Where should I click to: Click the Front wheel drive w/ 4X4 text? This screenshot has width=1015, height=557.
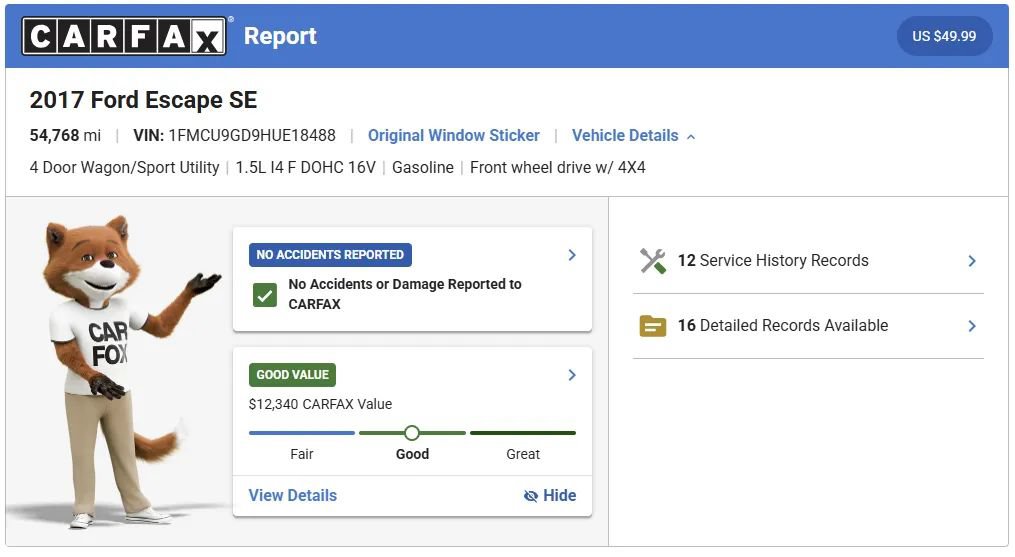[x=557, y=168]
